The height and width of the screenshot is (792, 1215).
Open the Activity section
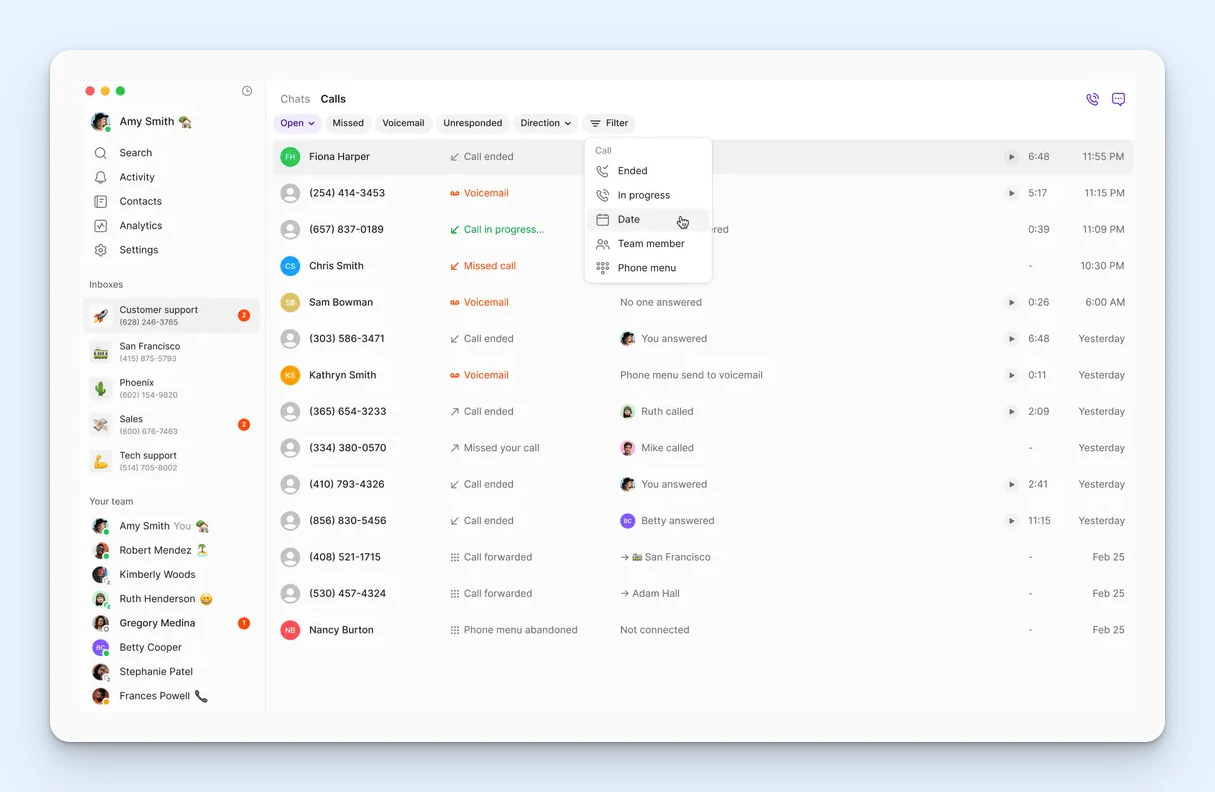(x=137, y=176)
